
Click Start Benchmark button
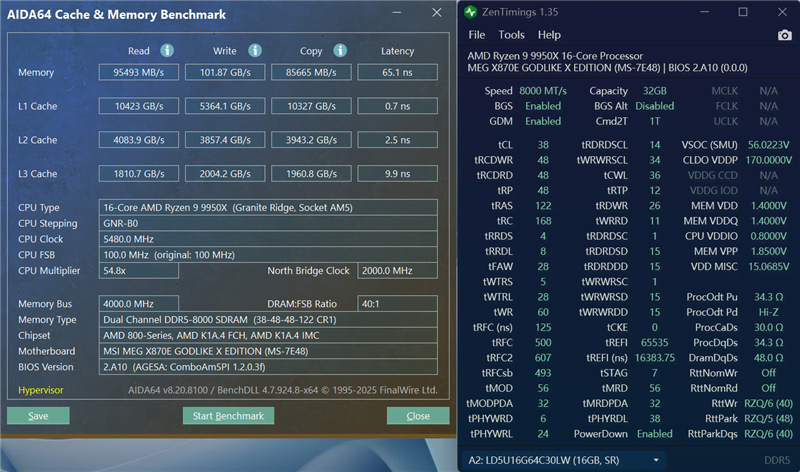[228, 415]
